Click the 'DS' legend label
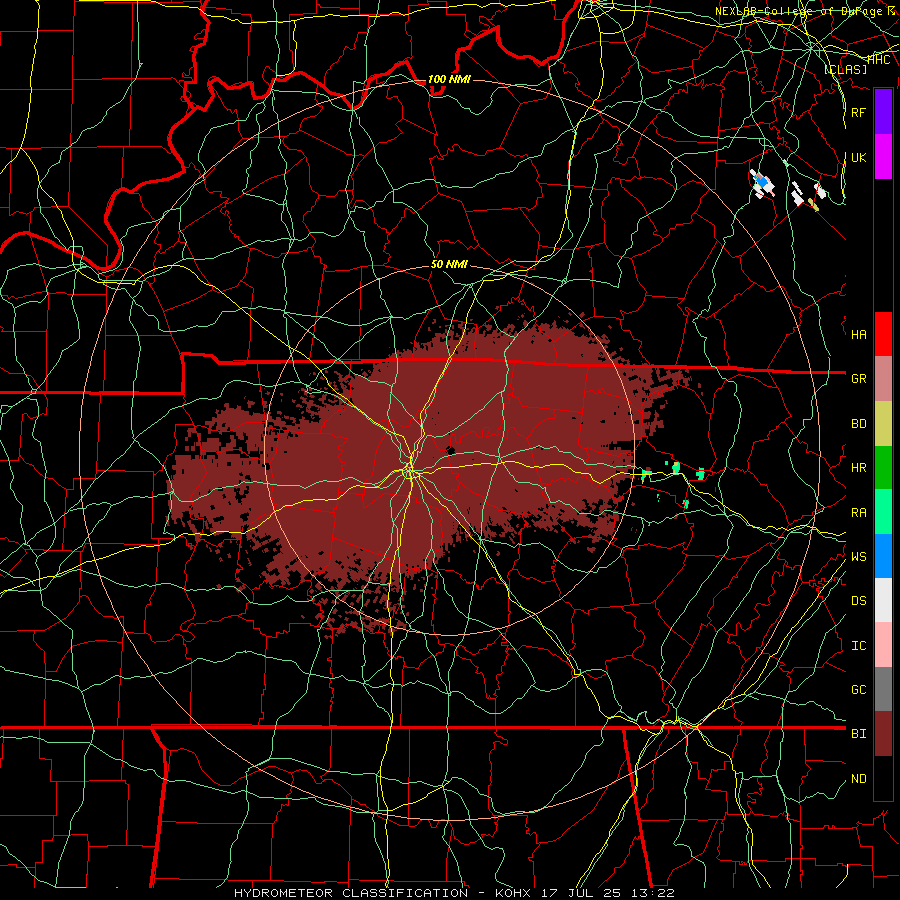This screenshot has width=900, height=900. [859, 601]
